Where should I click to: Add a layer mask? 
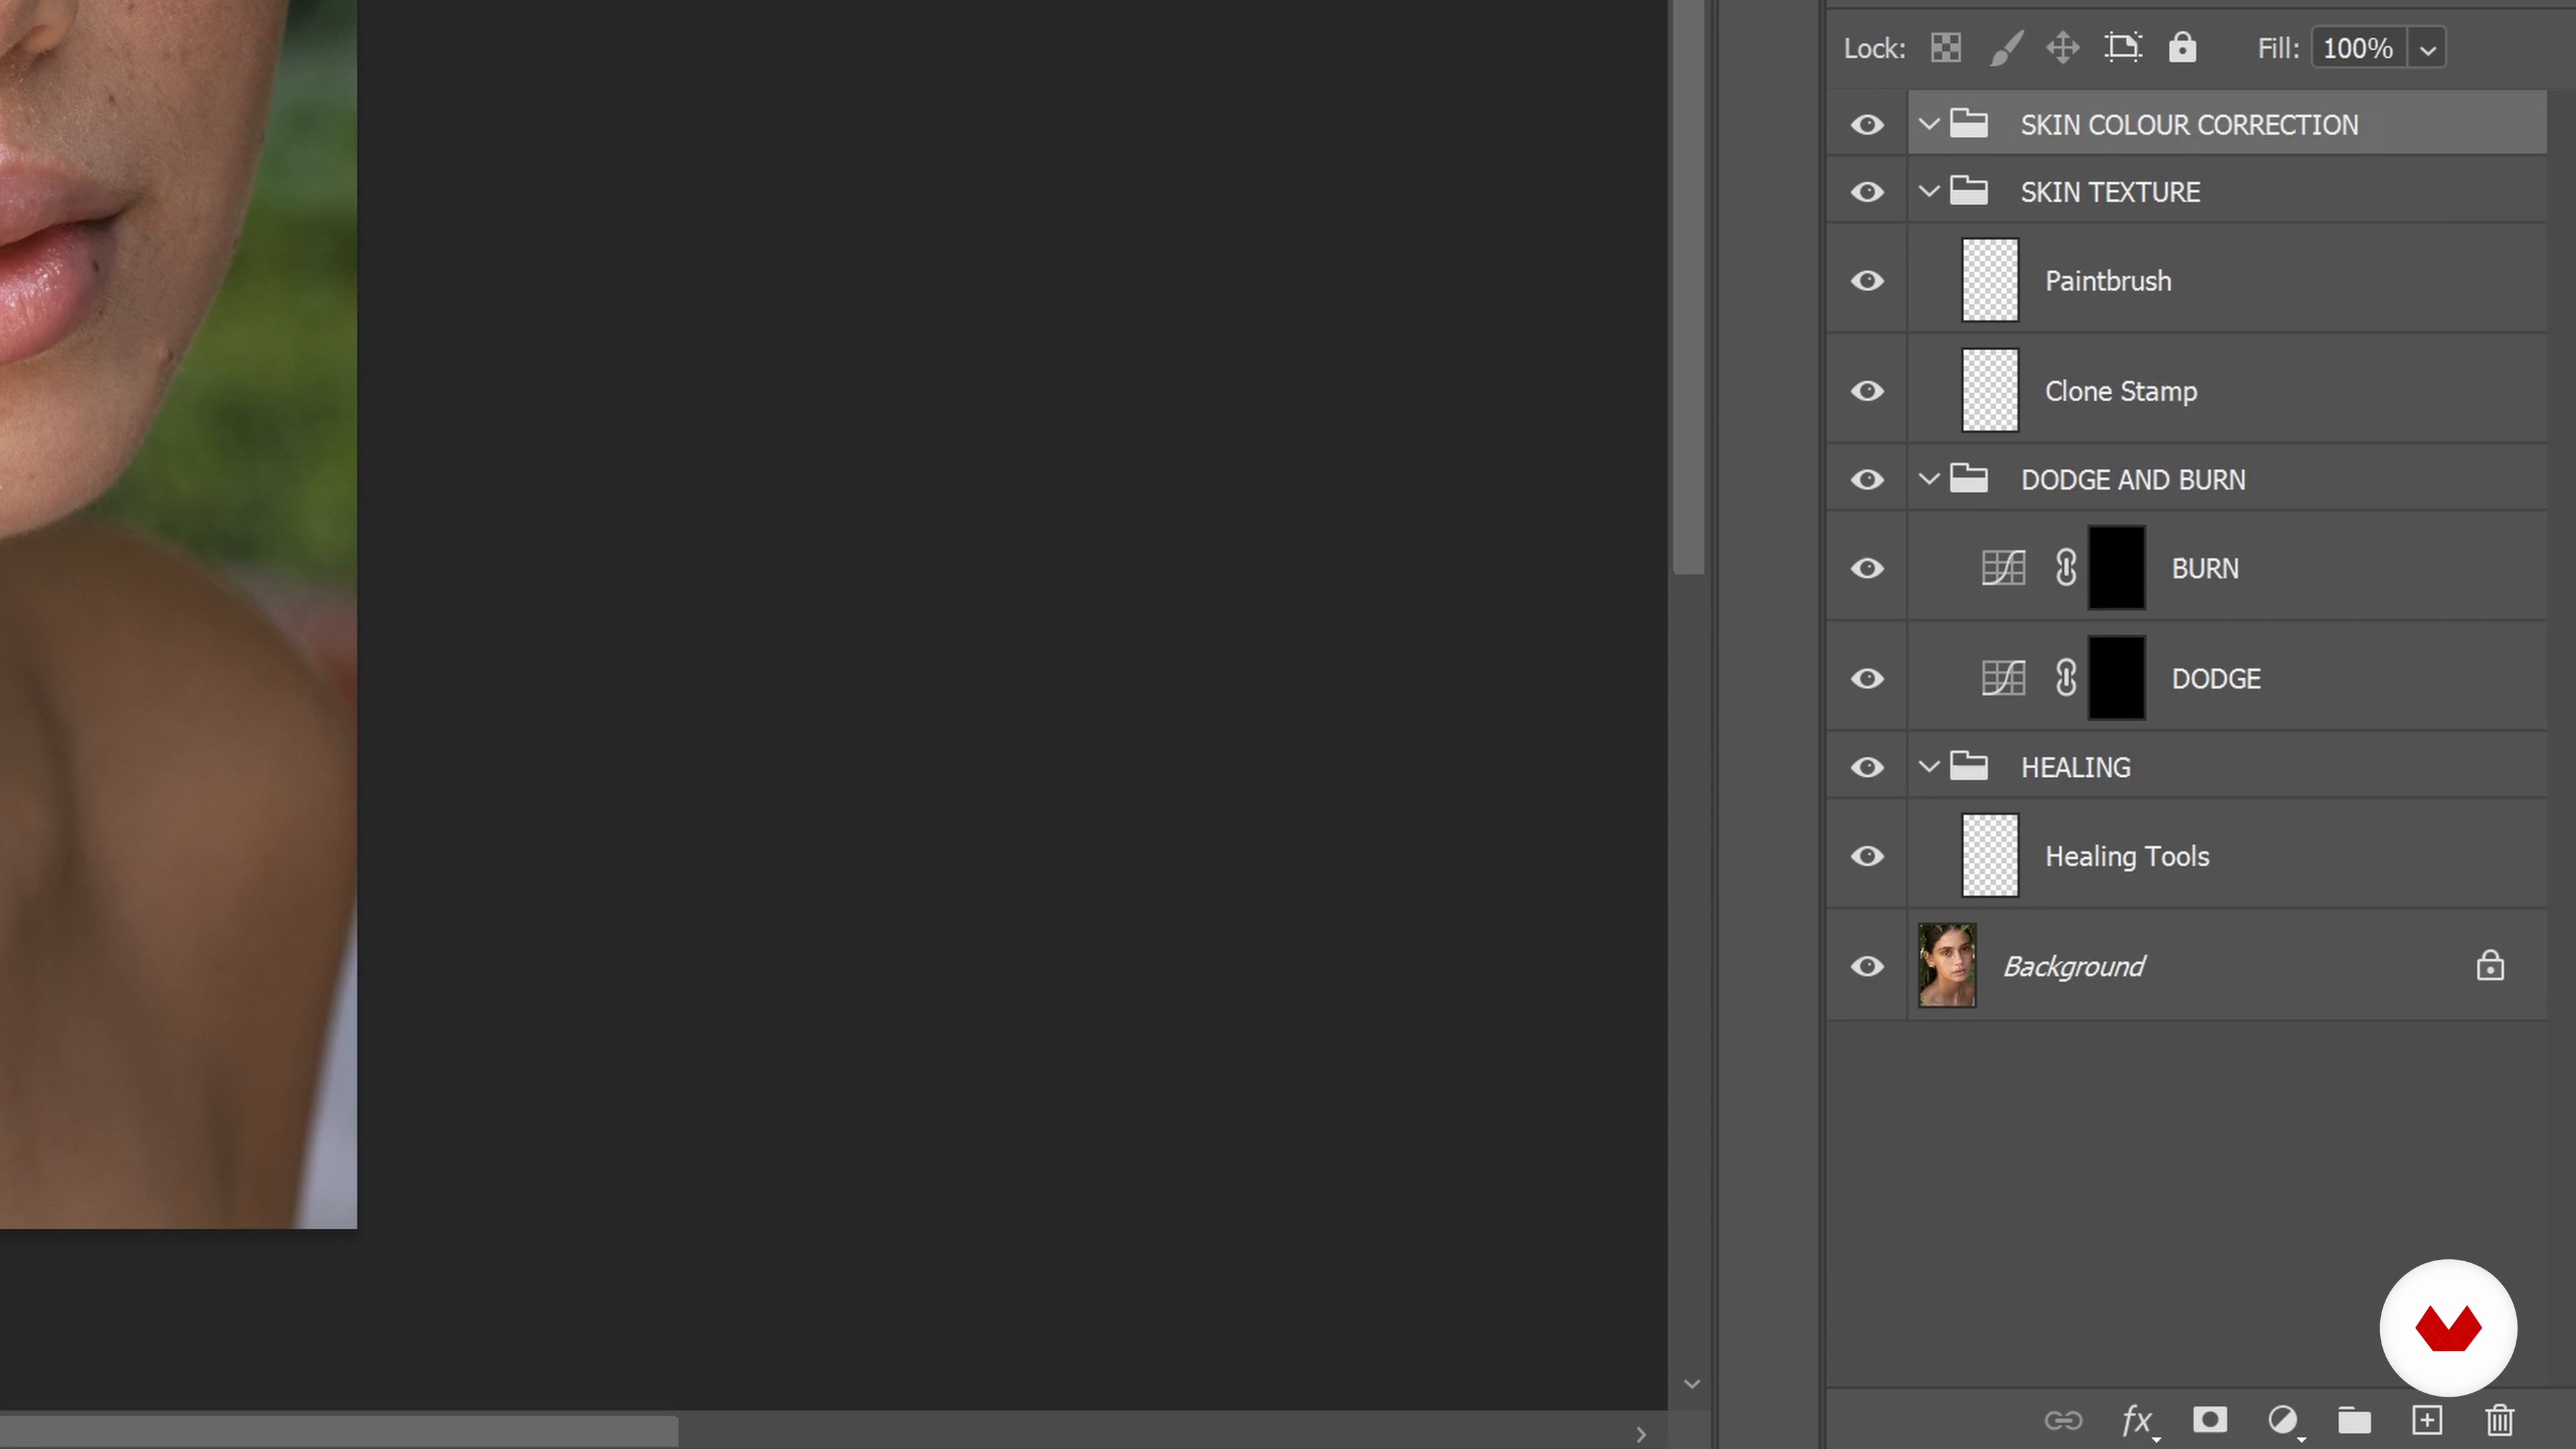pyautogui.click(x=2210, y=1419)
